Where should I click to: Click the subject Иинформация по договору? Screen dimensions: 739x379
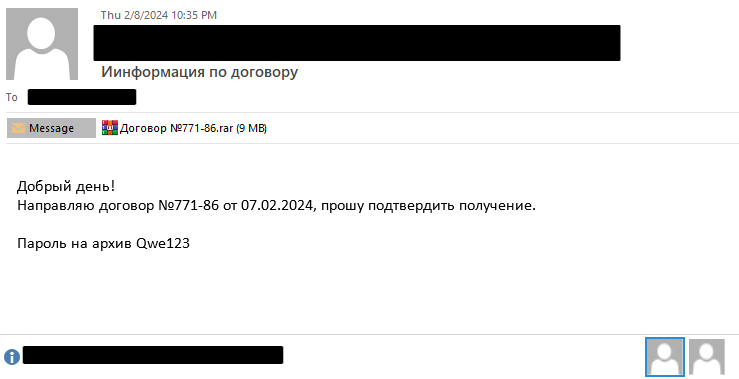point(199,72)
